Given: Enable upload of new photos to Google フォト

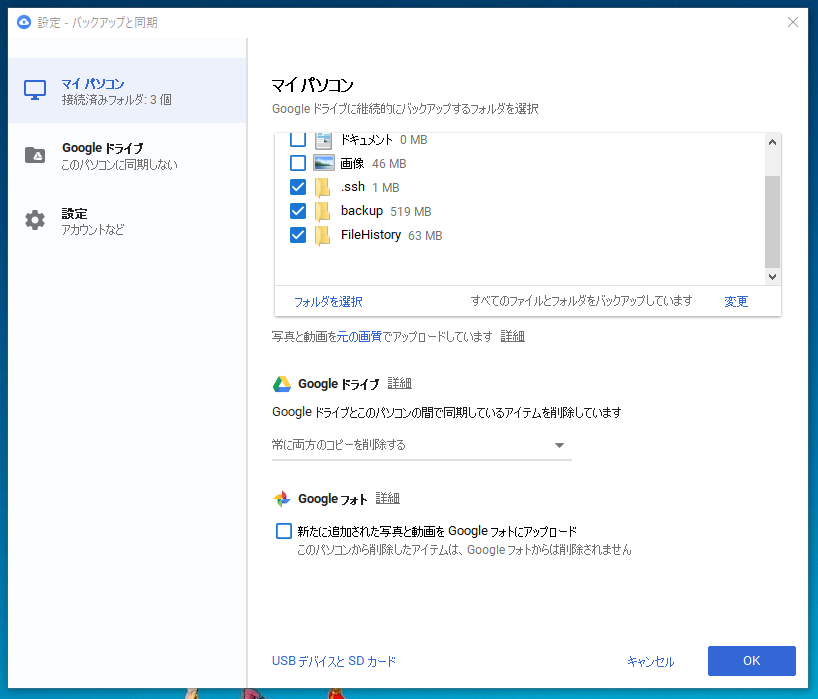Looking at the screenshot, I should 284,531.
